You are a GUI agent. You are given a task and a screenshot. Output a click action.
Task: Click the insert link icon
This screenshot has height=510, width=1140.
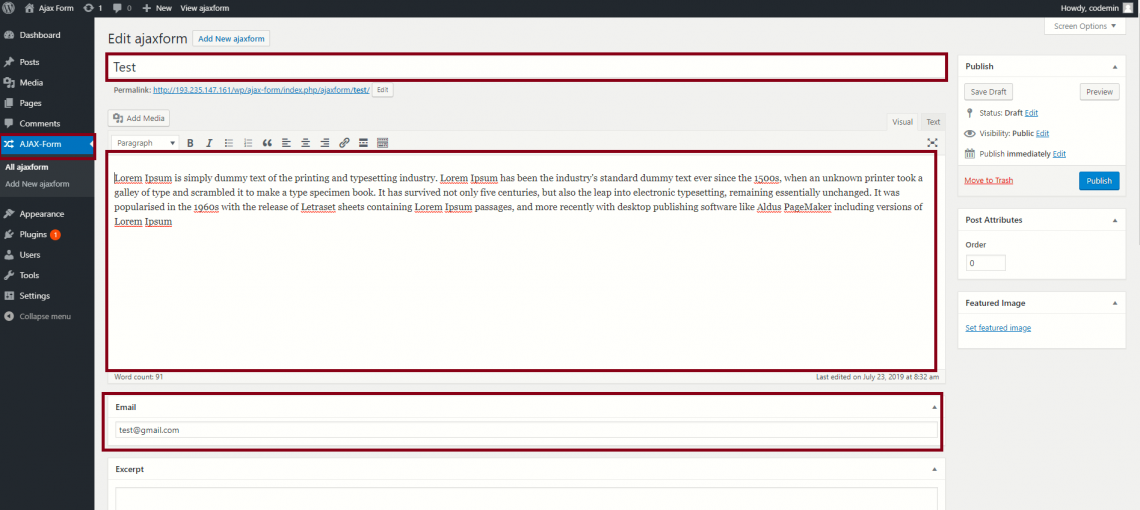[344, 143]
